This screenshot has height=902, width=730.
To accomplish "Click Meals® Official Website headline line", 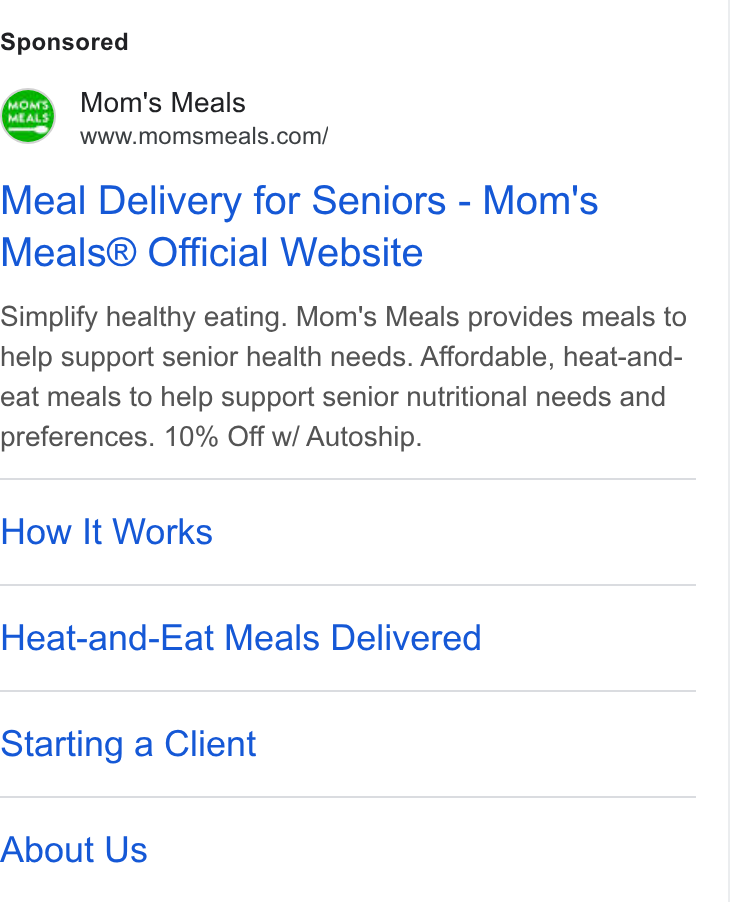I will point(212,253).
